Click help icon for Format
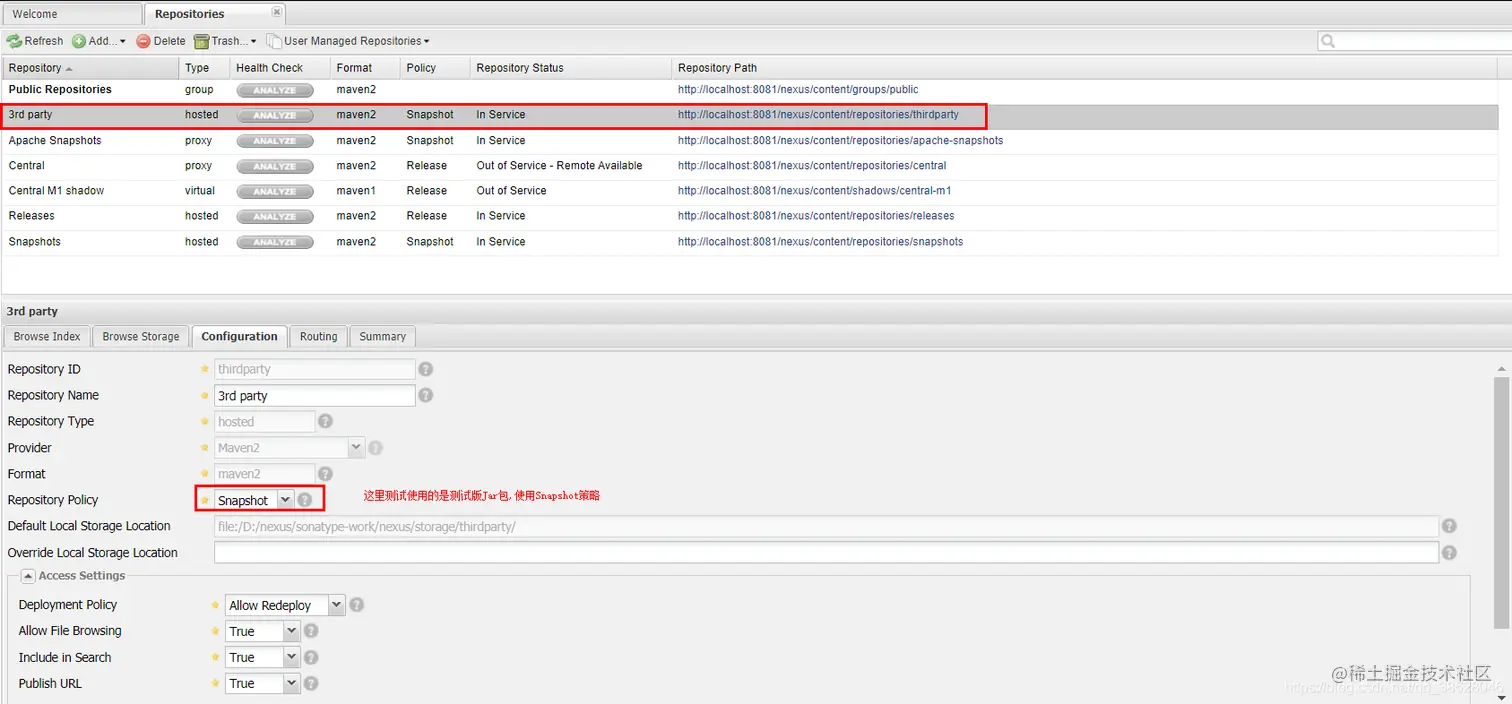Image resolution: width=1512 pixels, height=704 pixels. coord(325,474)
